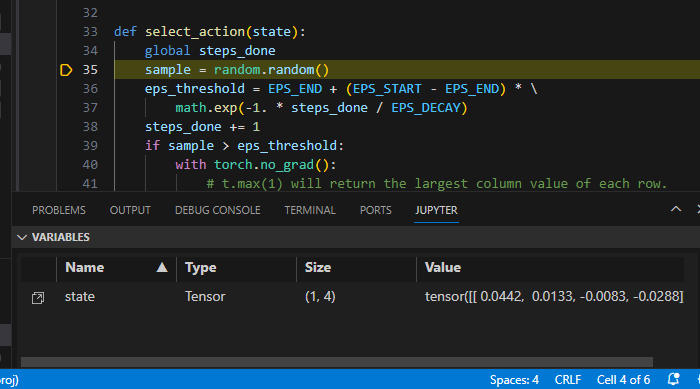700x389 pixels.
Task: Select the JUPYTER tab
Action: (x=436, y=210)
